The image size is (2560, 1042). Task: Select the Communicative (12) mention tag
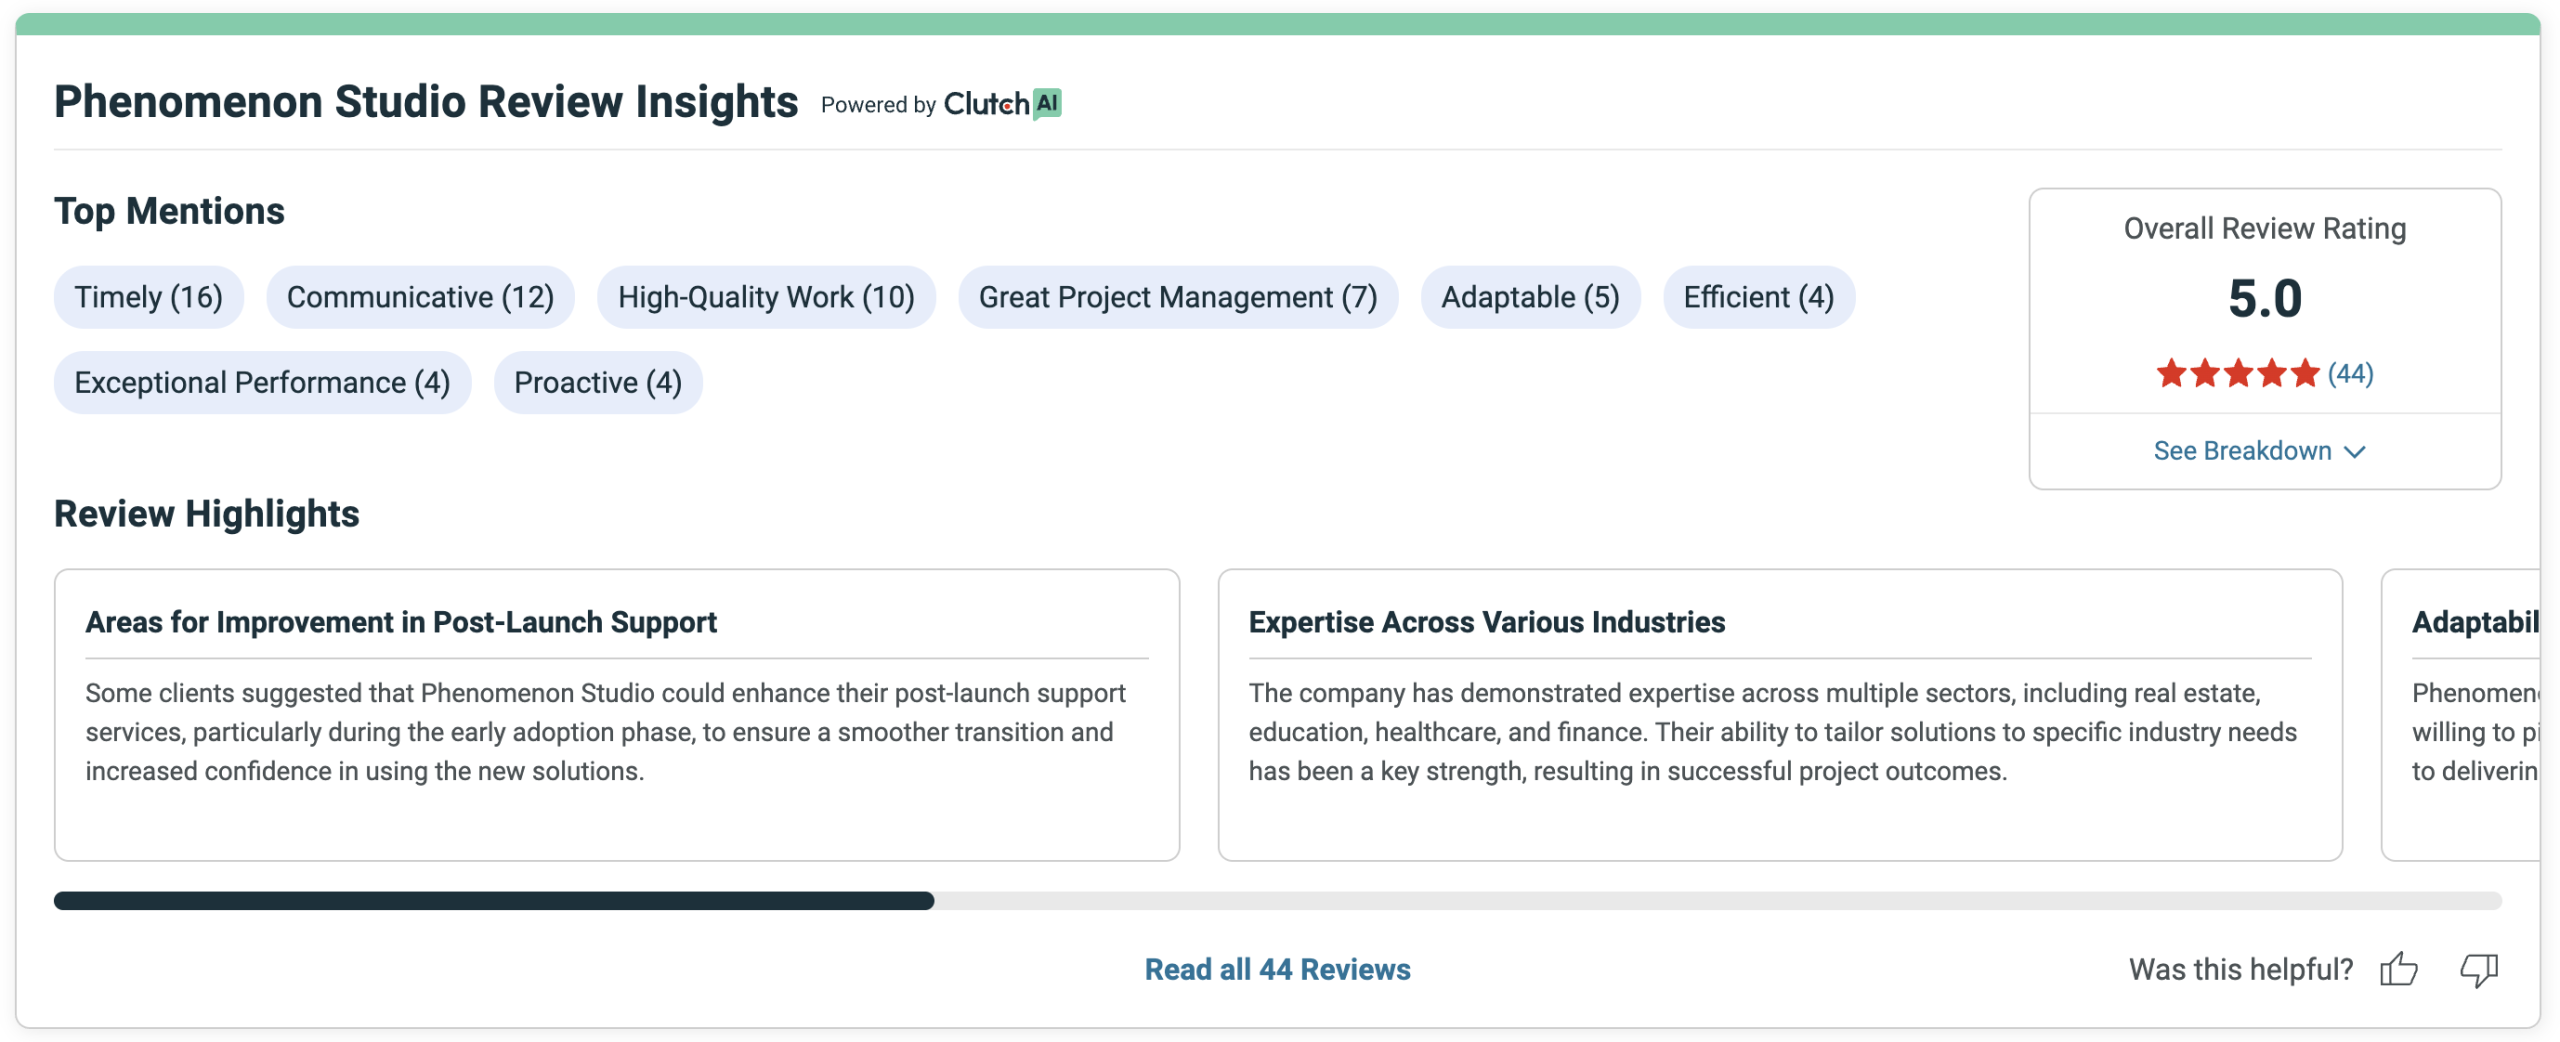420,297
